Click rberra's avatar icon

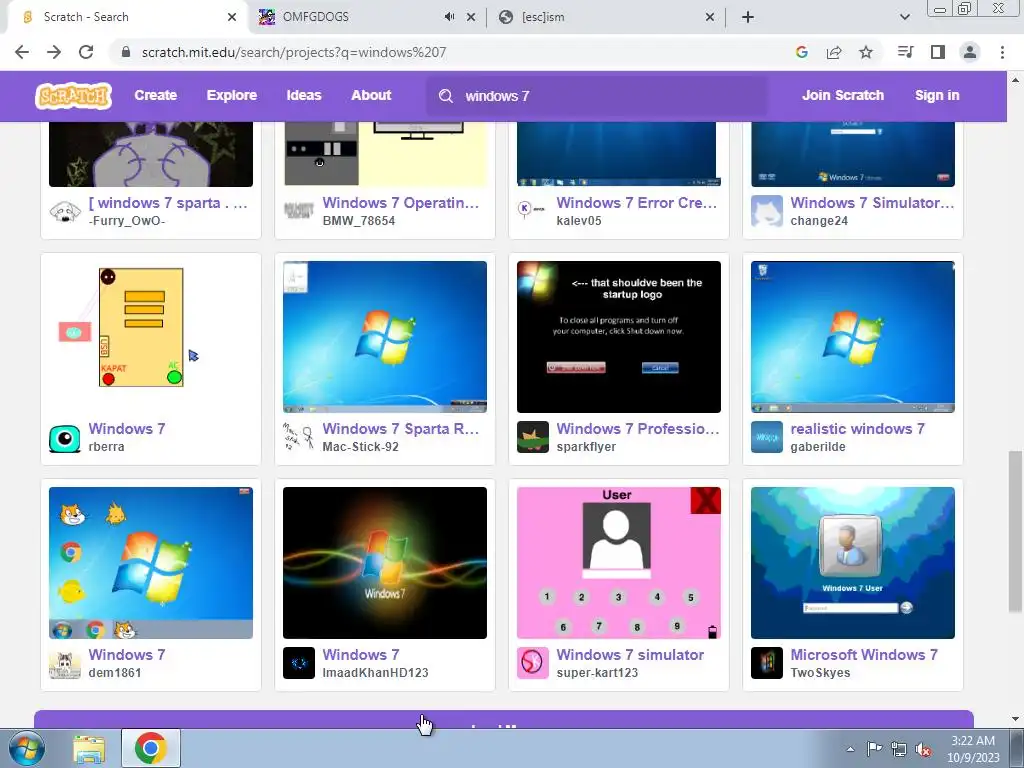(x=65, y=438)
